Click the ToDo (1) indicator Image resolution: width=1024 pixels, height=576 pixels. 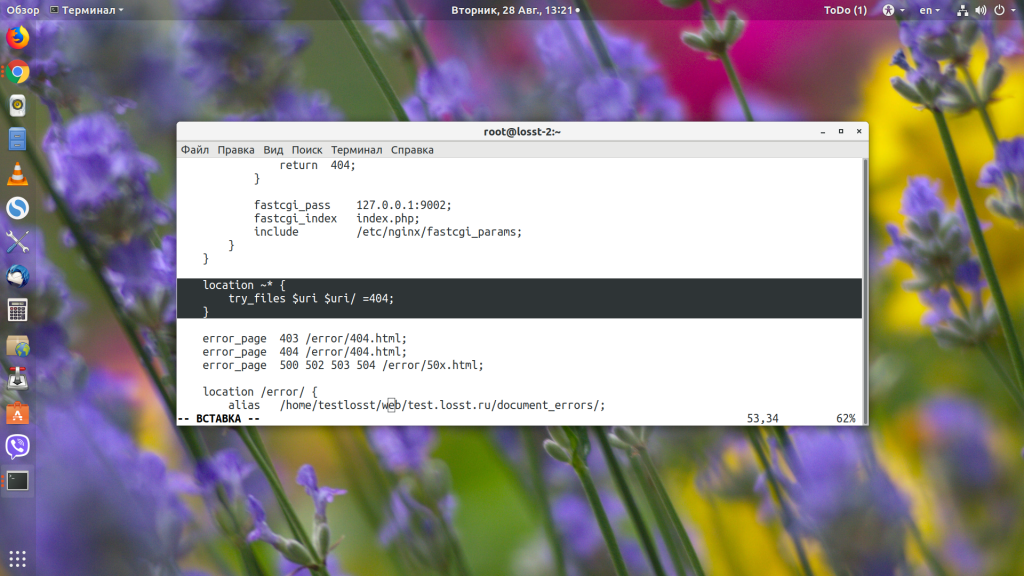(x=845, y=10)
